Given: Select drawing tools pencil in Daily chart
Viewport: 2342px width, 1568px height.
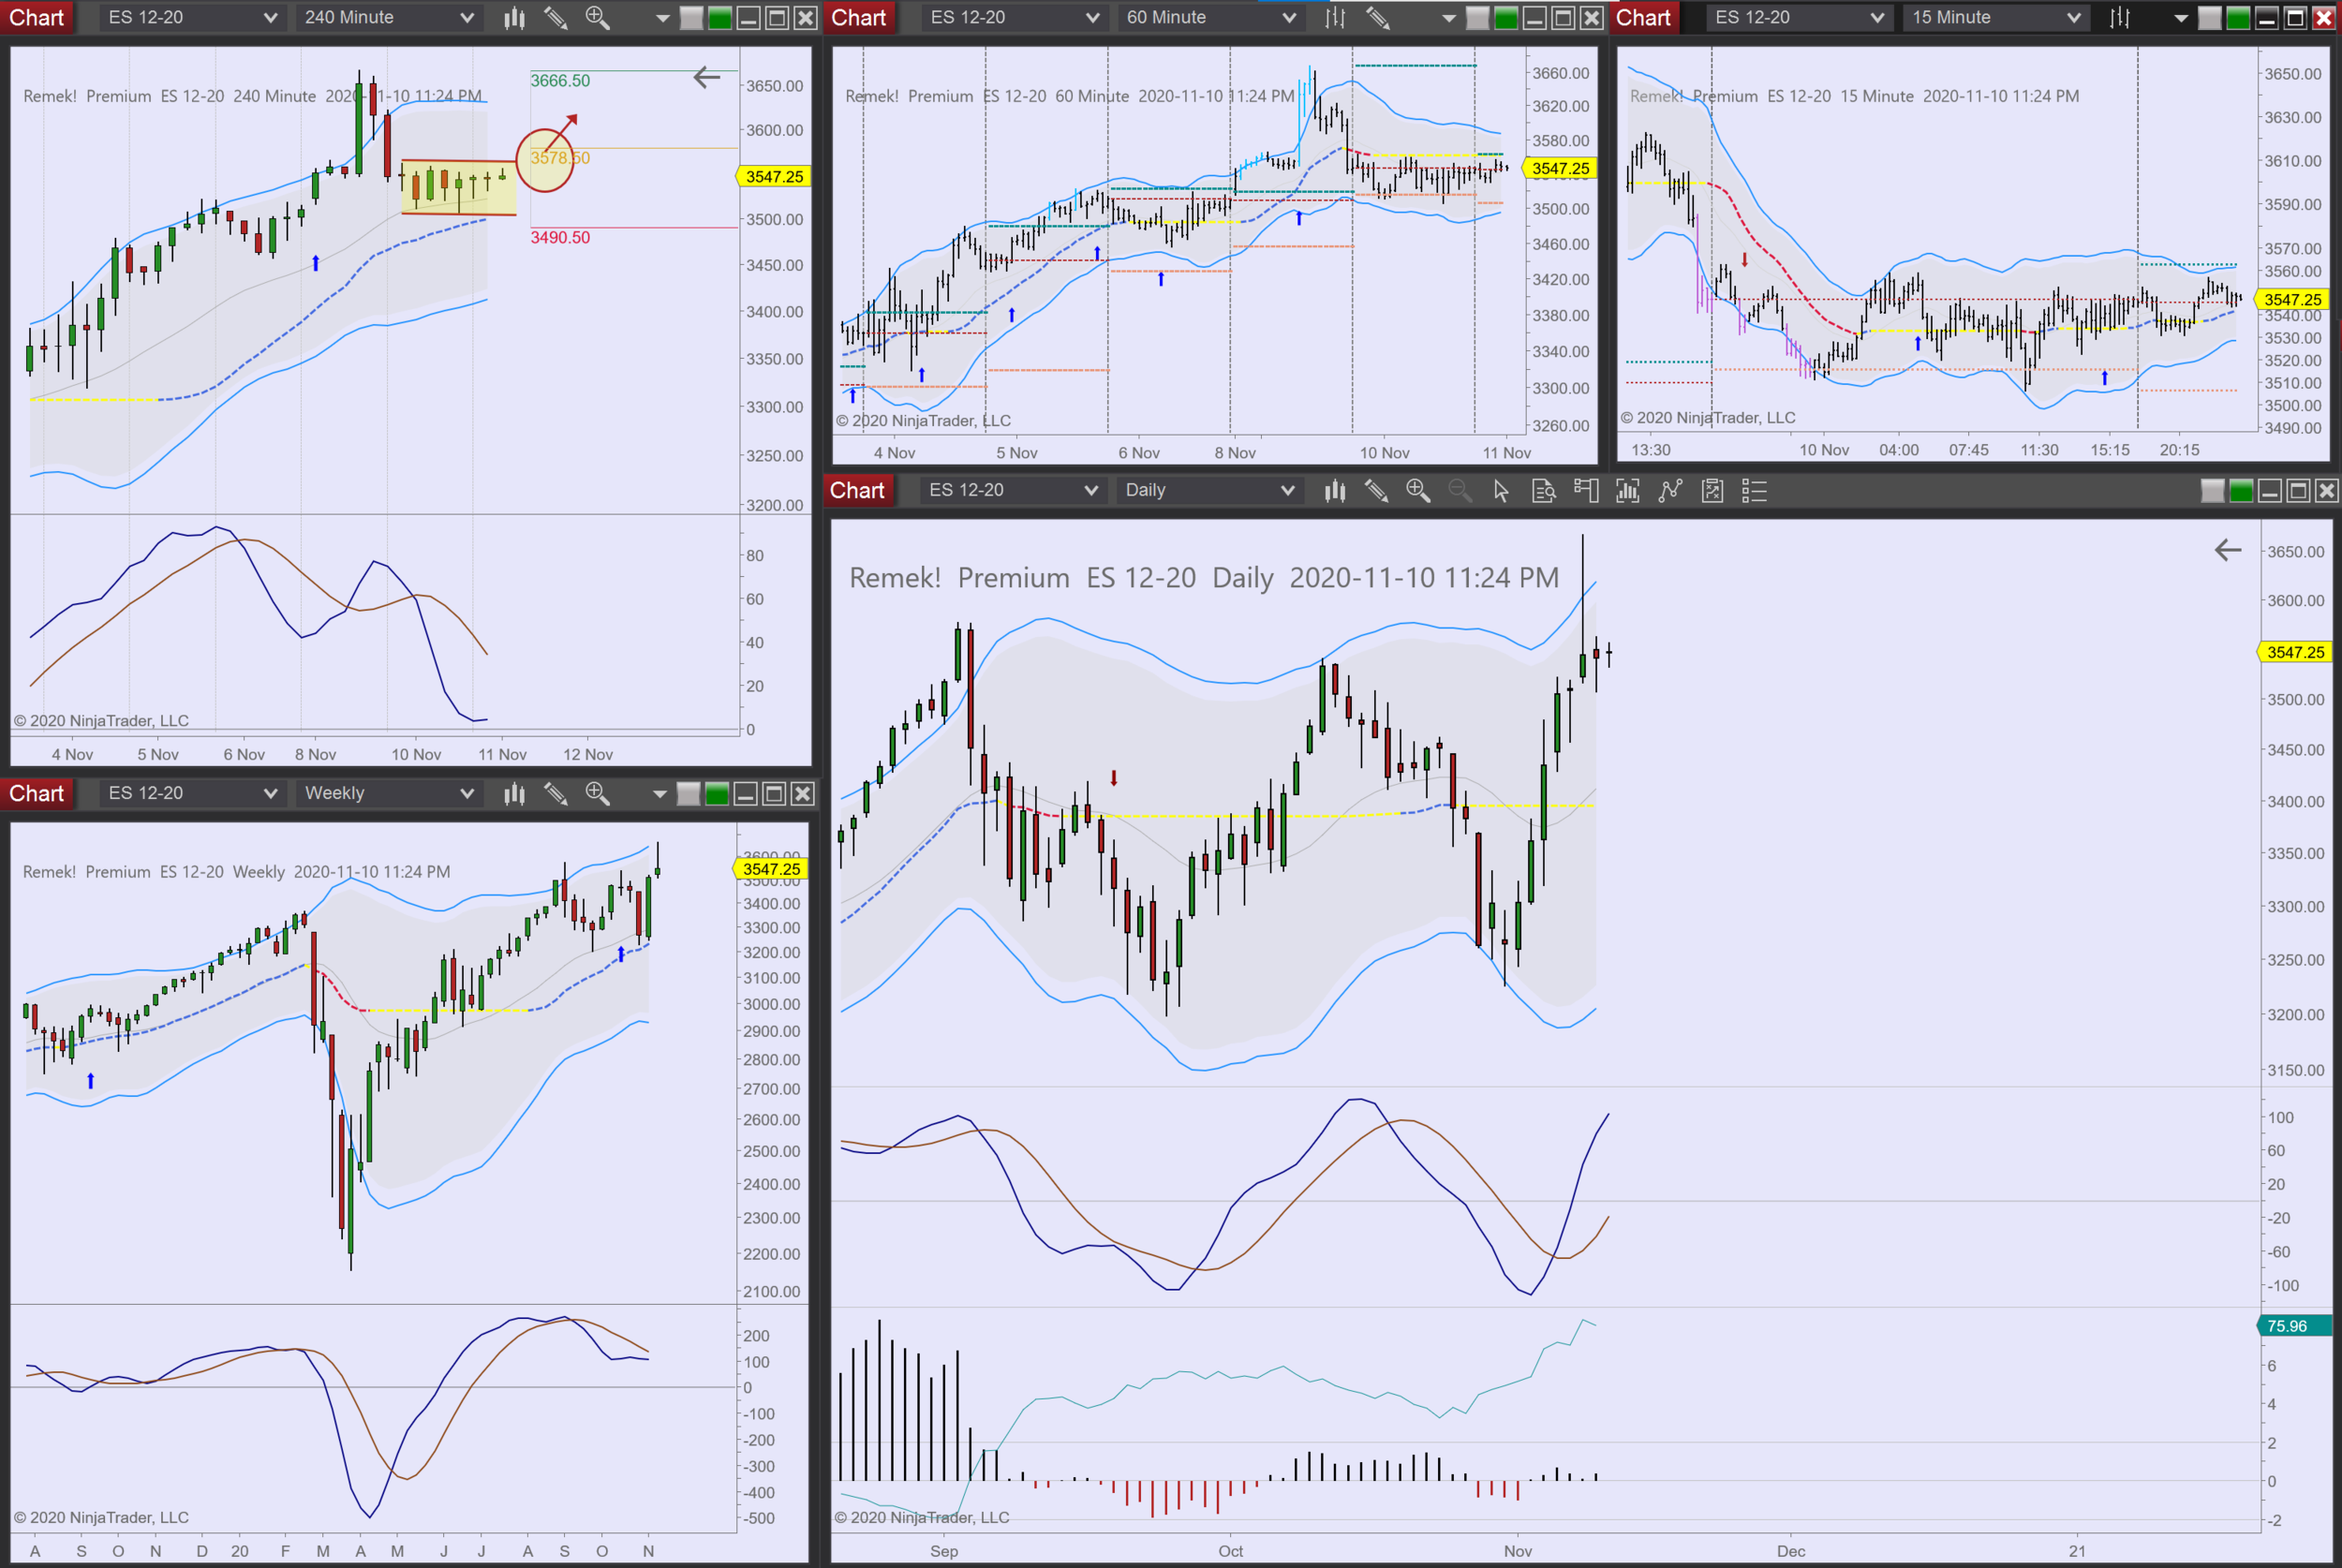Looking at the screenshot, I should pyautogui.click(x=1376, y=491).
